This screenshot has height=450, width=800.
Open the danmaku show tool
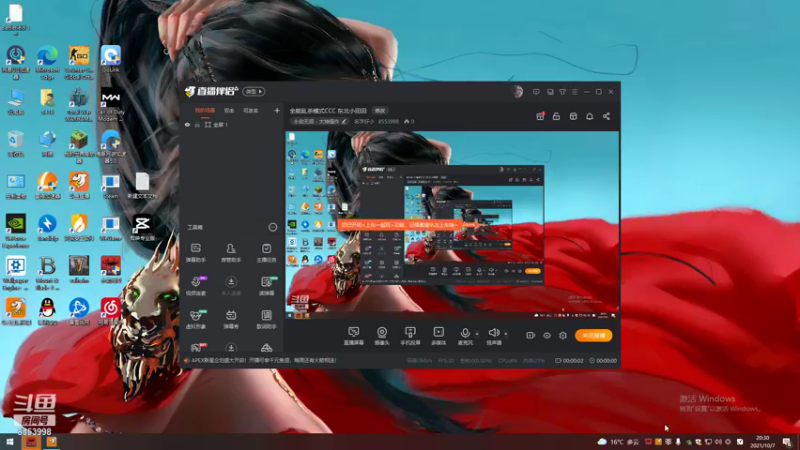[x=231, y=319]
